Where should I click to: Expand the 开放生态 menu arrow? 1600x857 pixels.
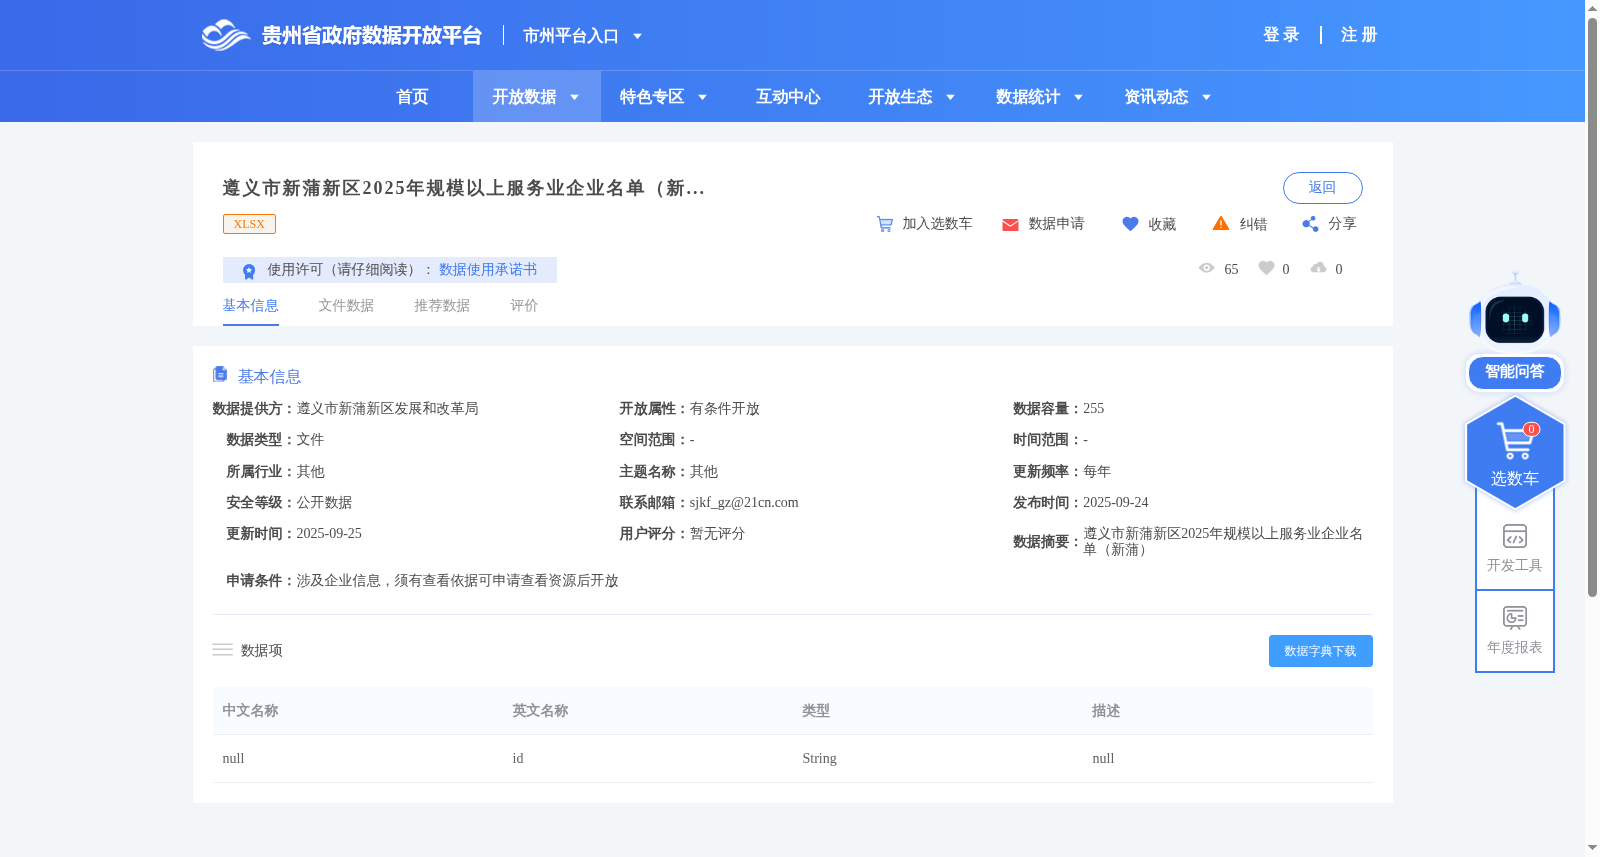(x=950, y=97)
